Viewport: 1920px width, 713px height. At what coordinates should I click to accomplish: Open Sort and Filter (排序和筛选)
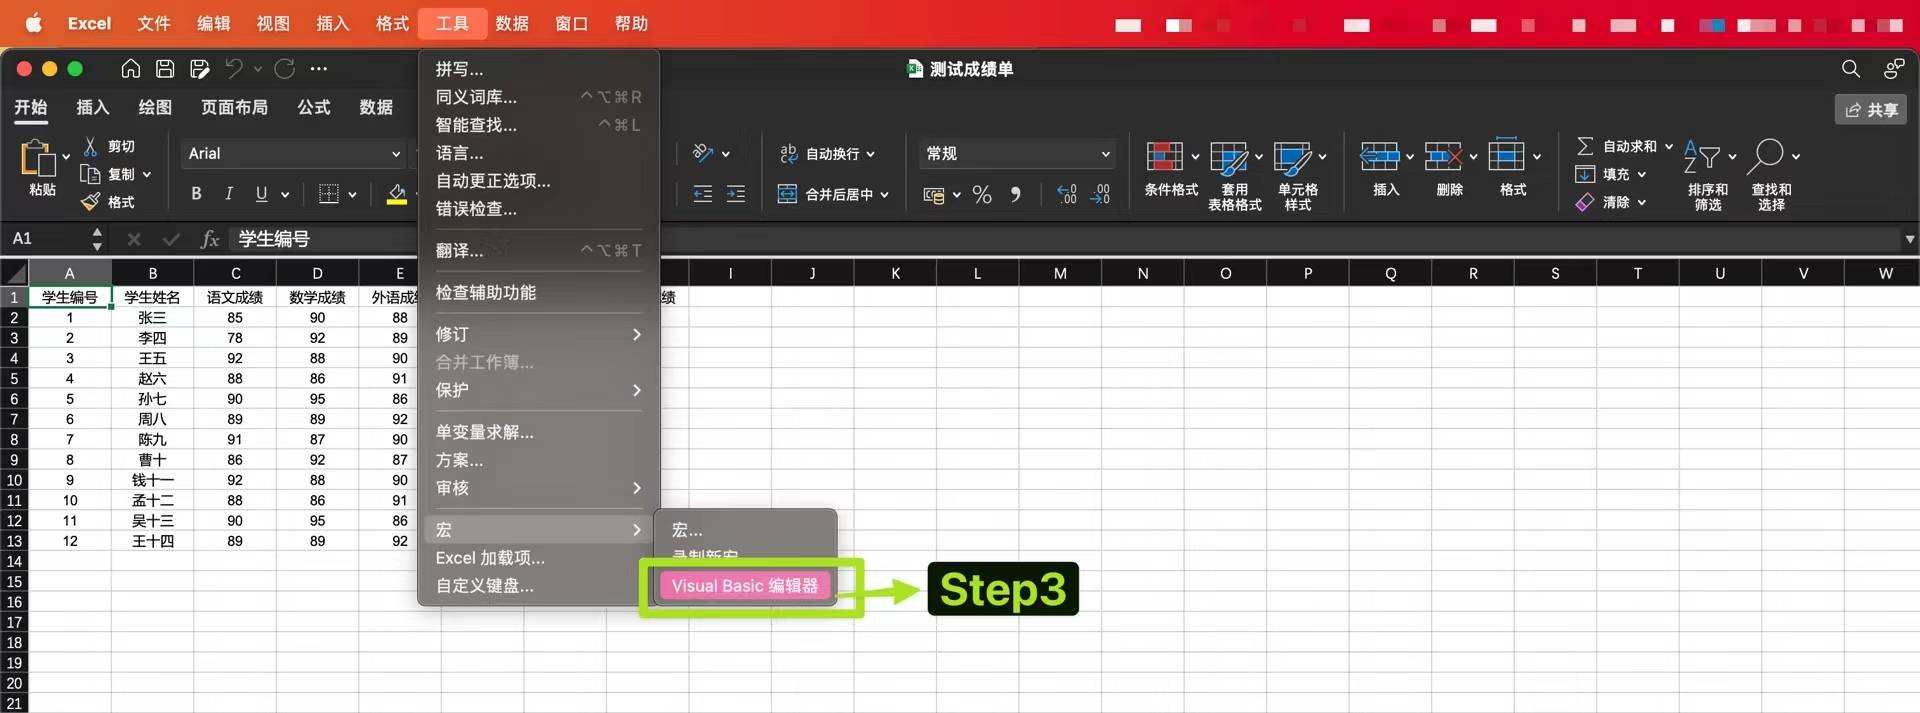click(1707, 174)
